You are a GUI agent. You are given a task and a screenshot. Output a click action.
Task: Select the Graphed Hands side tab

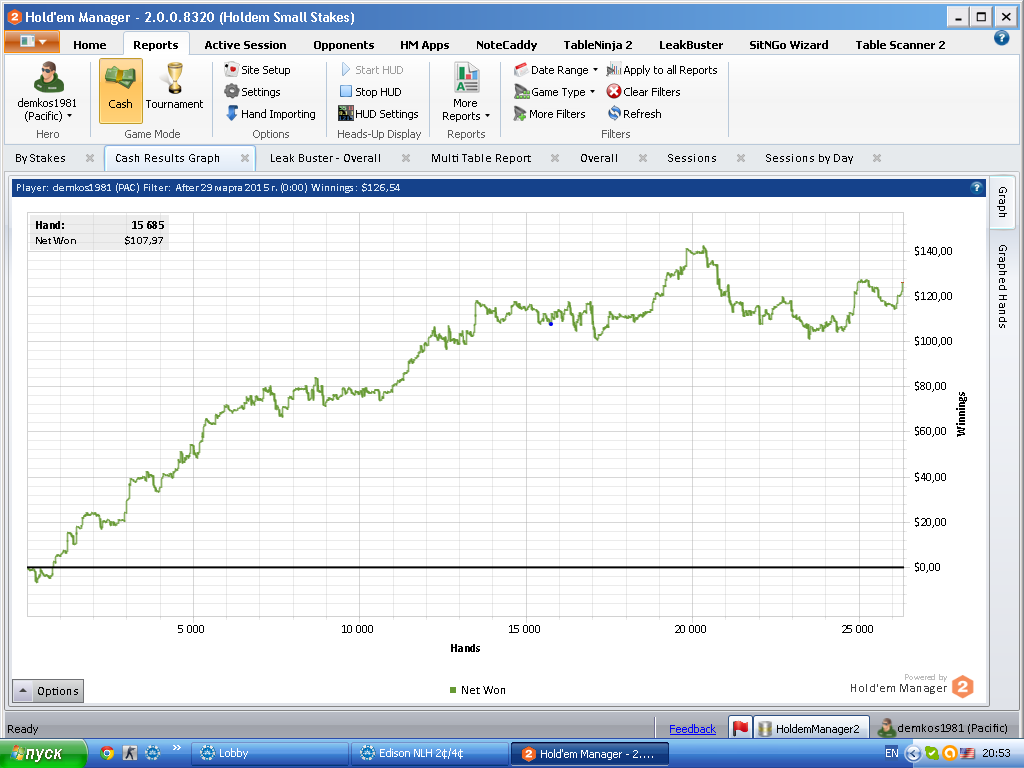[1002, 286]
